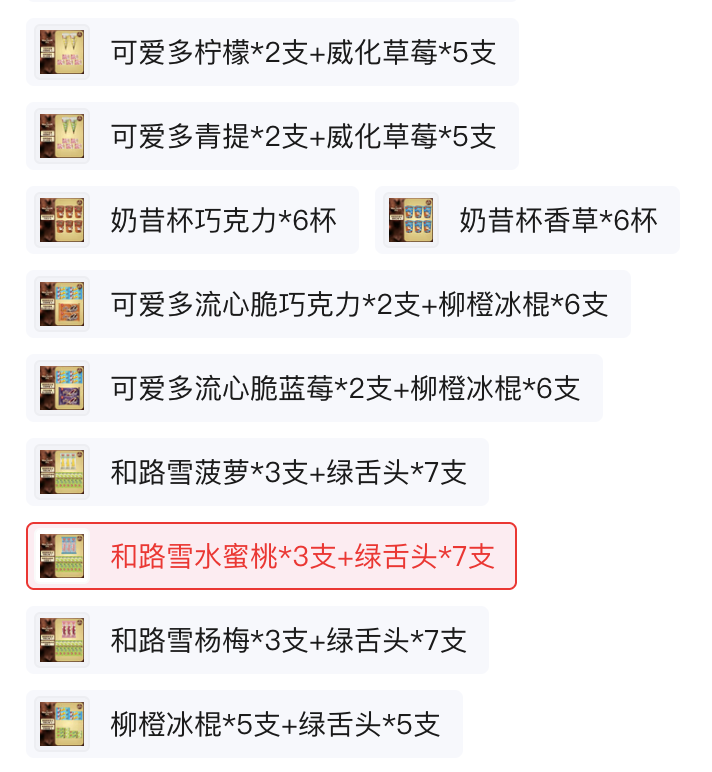
Task: Tap thumbnail of 和路雪杨梅 option
Action: [62, 640]
